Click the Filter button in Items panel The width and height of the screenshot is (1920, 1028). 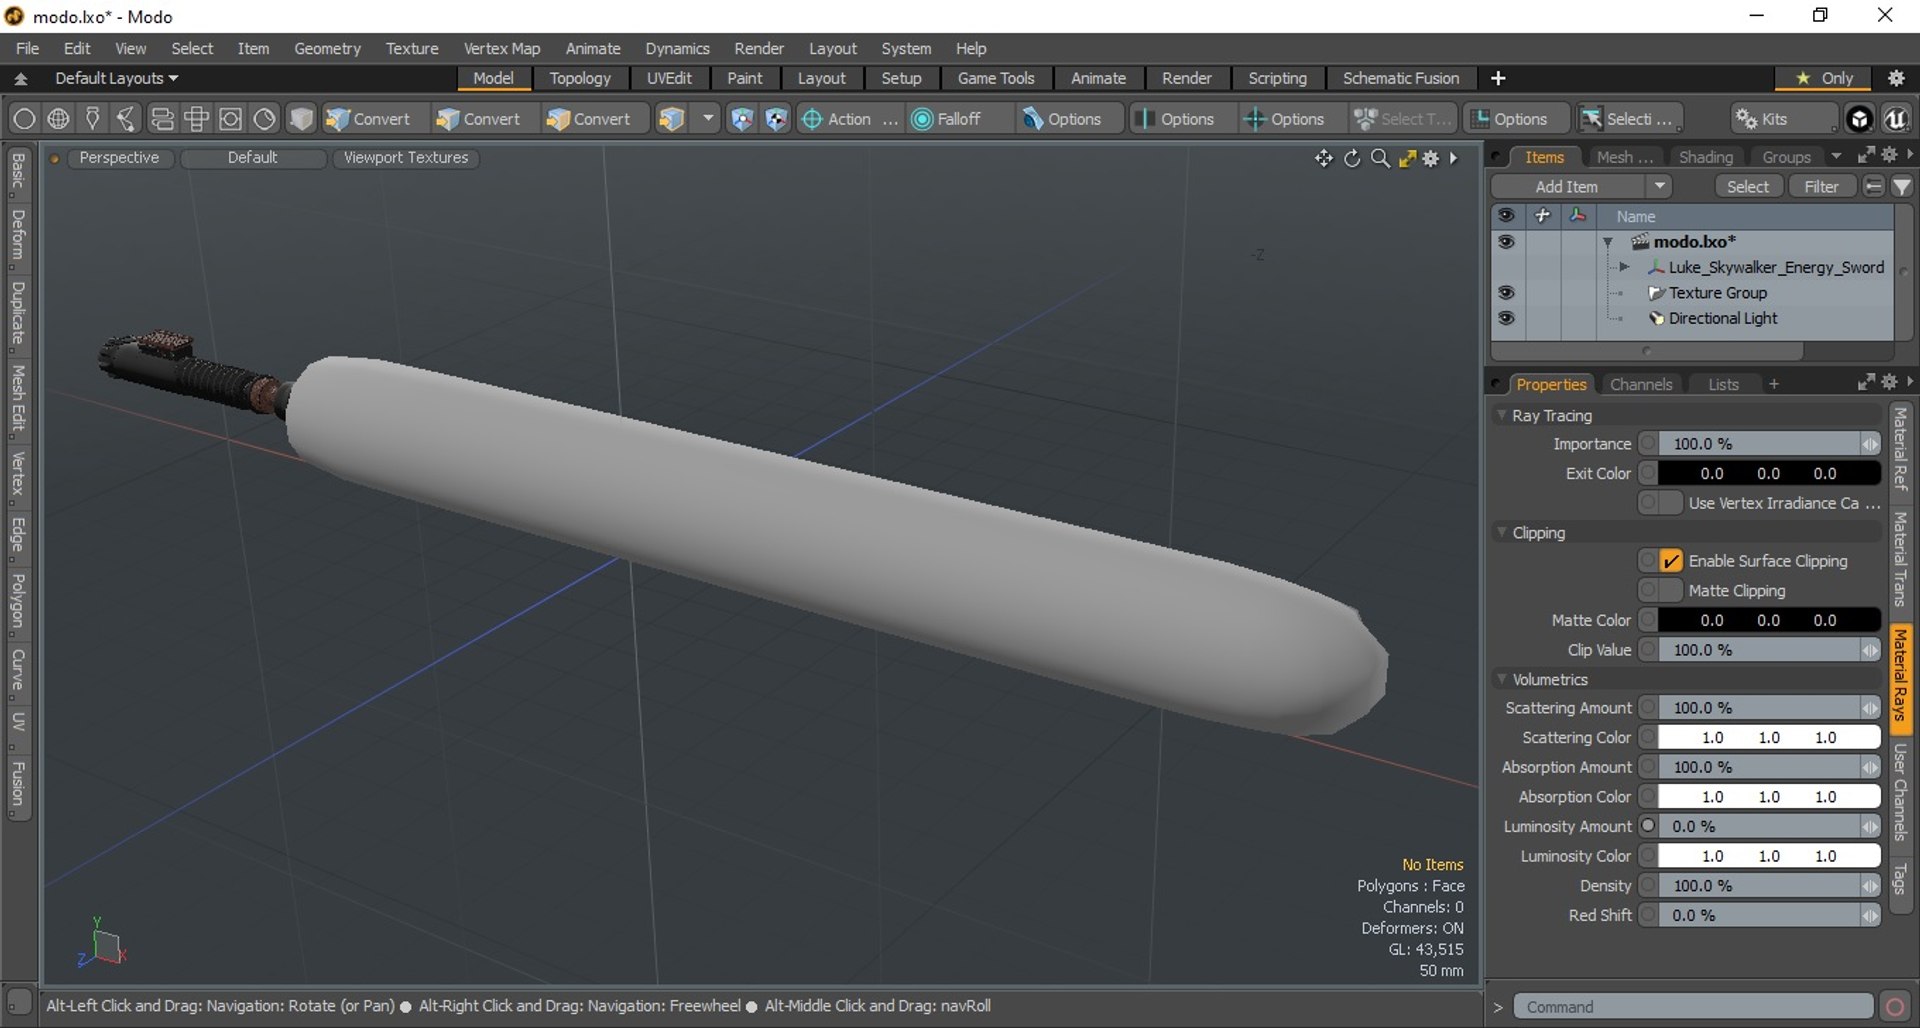[1821, 187]
